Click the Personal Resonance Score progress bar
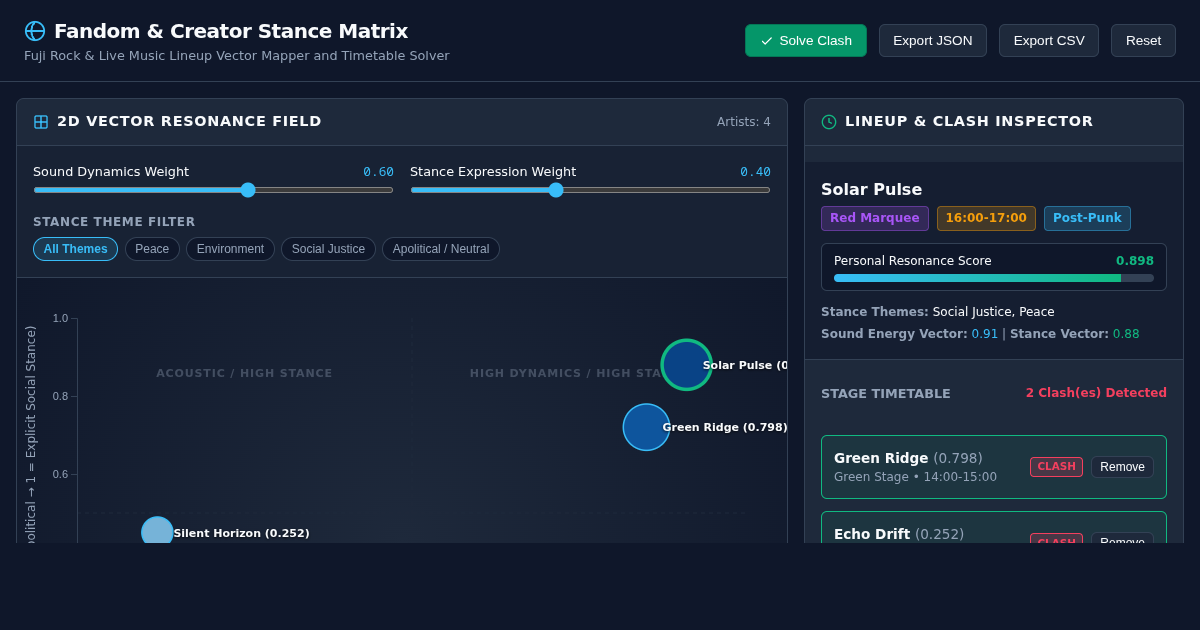This screenshot has width=1200, height=630. (994, 278)
